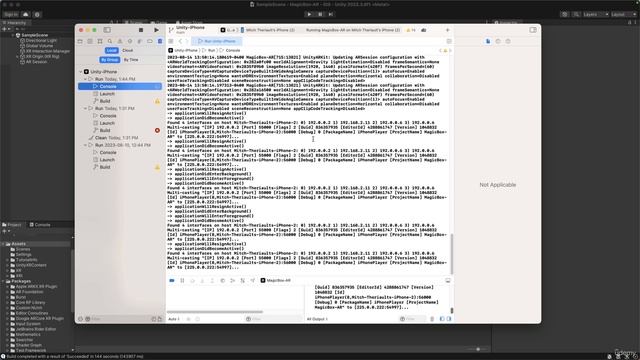This screenshot has width=640, height=360.
Task: Click Console in the jump bar
Action: coord(230,50)
